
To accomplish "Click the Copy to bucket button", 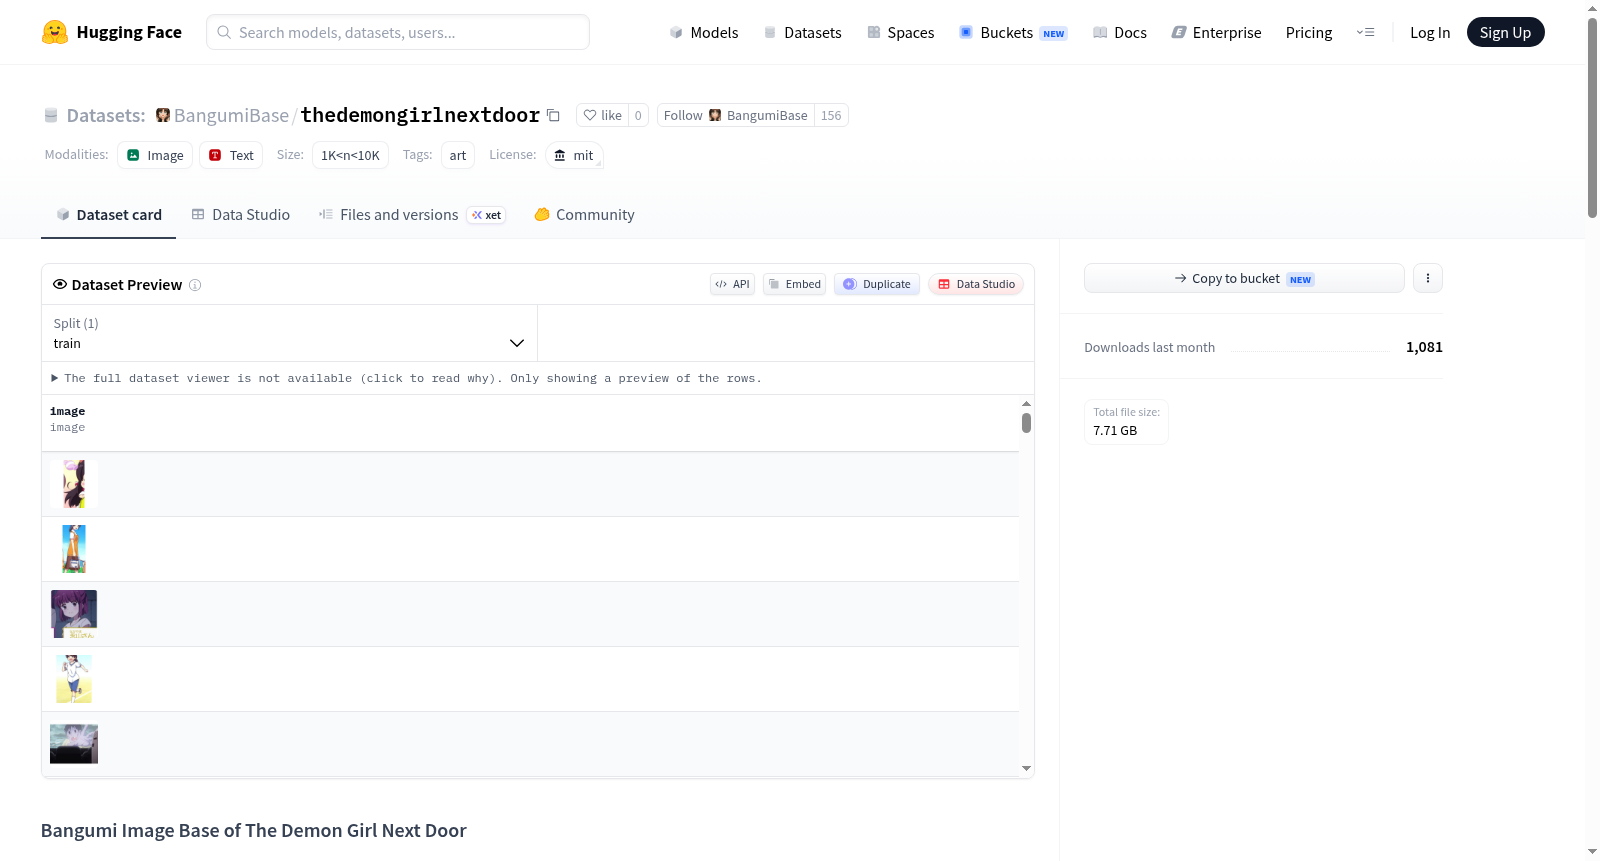I will [x=1244, y=278].
